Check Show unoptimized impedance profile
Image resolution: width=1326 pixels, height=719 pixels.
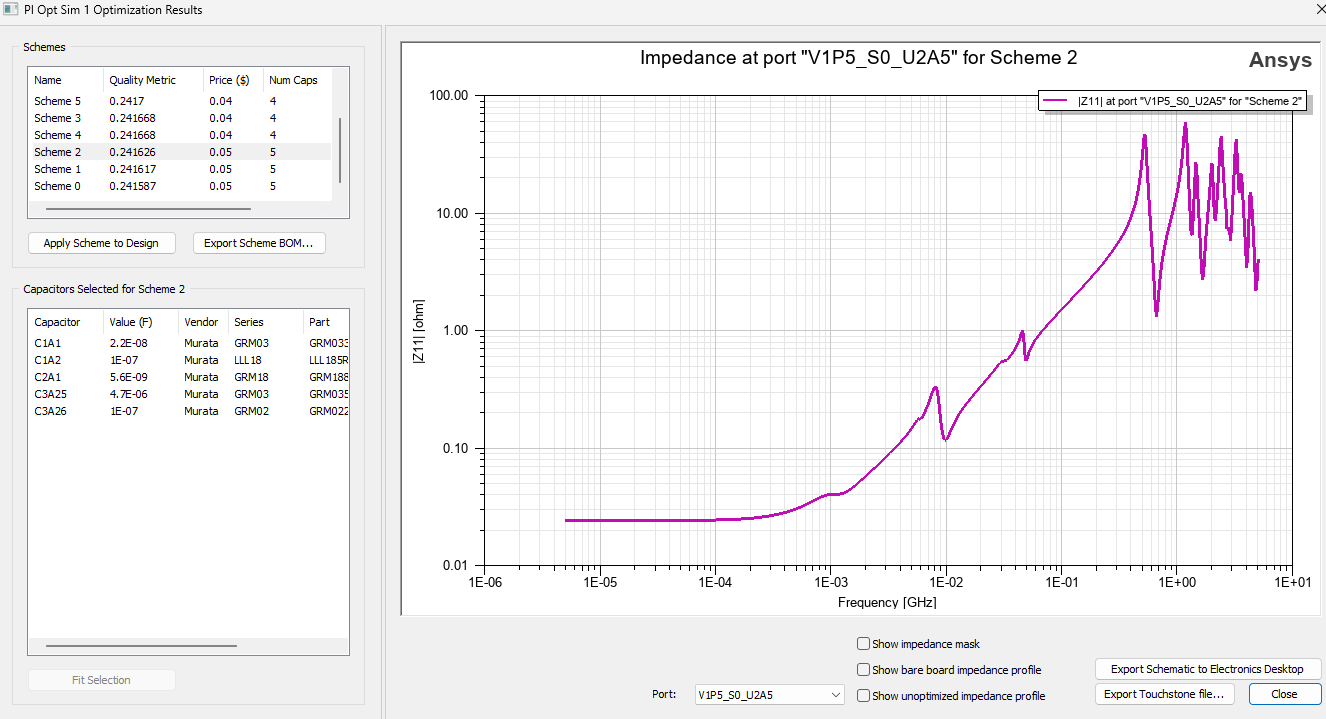click(x=864, y=696)
